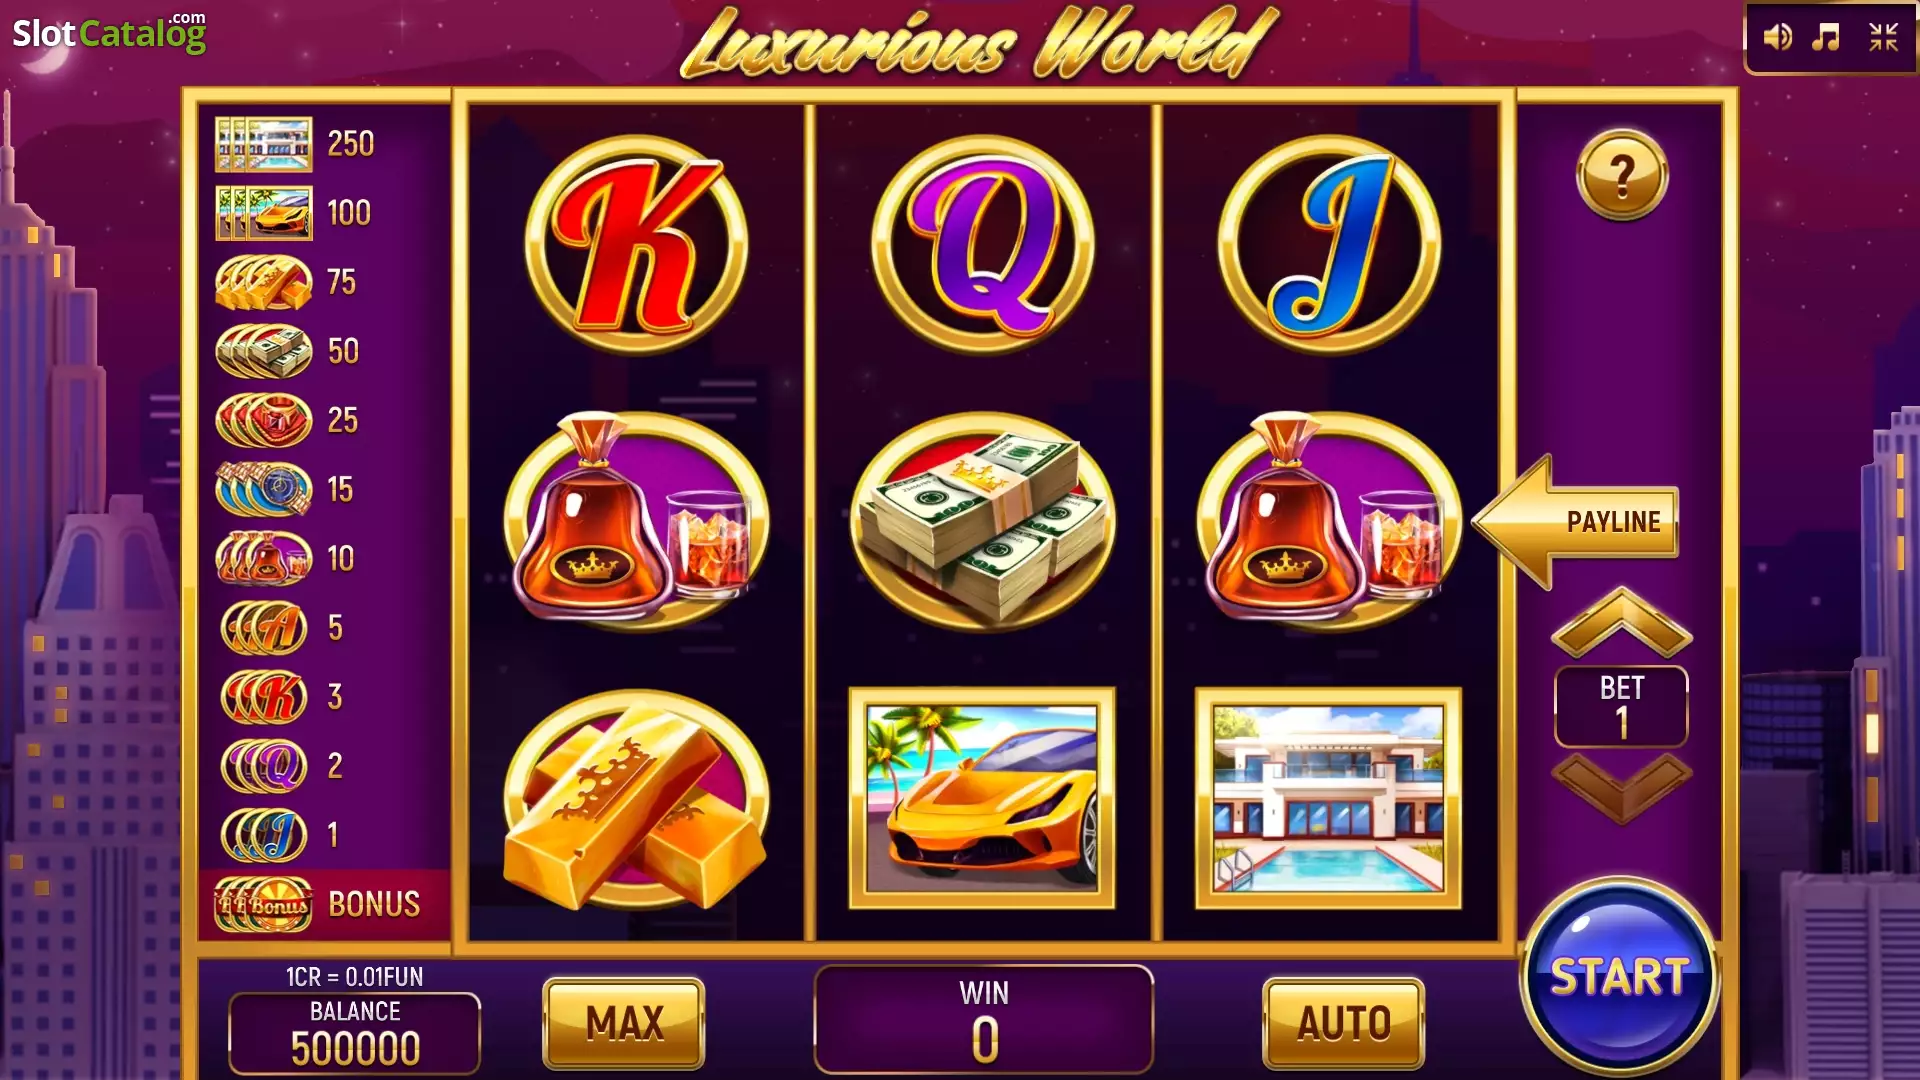Open the question mark help button
The height and width of the screenshot is (1080, 1920).
(1622, 176)
